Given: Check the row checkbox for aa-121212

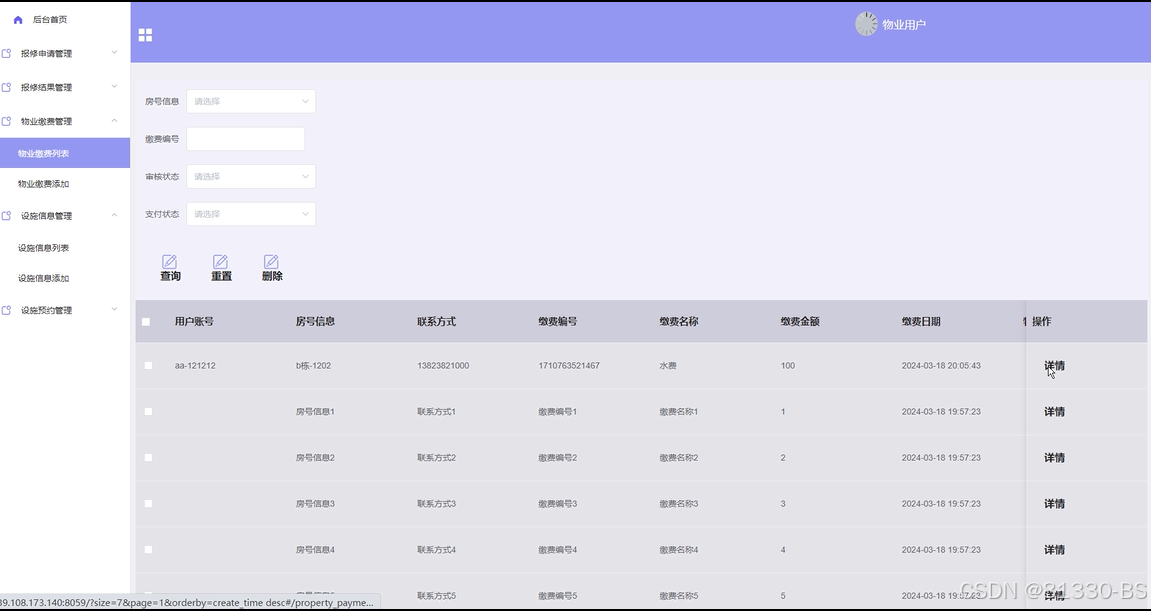Looking at the screenshot, I should coord(148,366).
